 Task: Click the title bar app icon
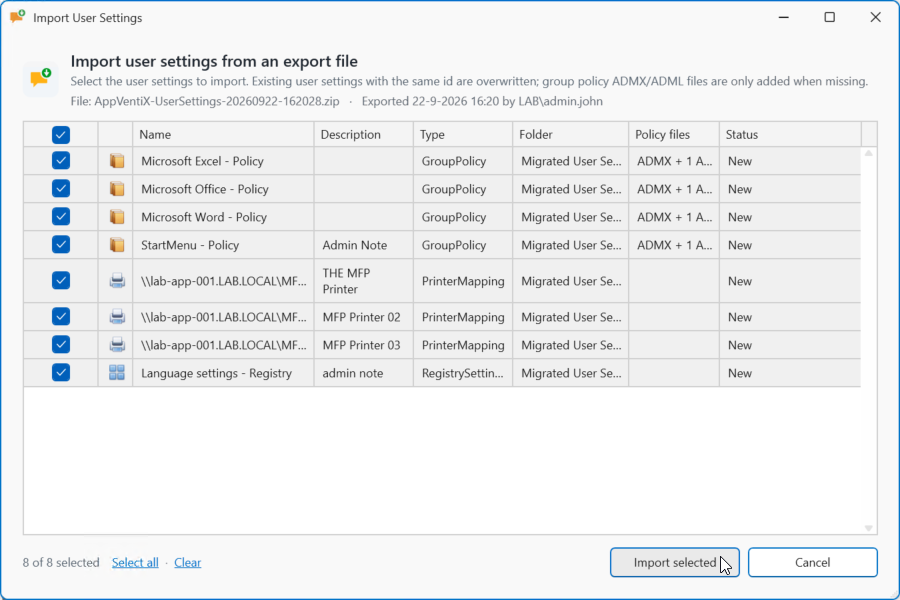click(17, 17)
